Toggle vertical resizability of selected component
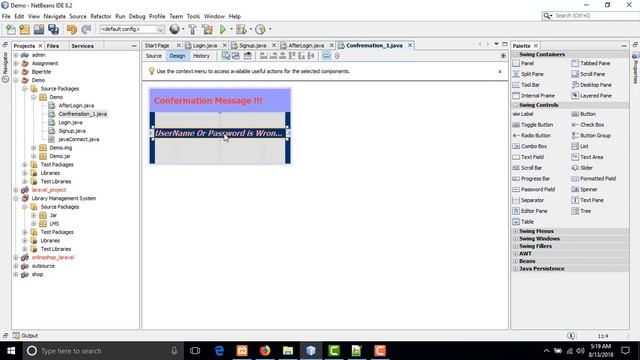The height and width of the screenshot is (360, 640). (x=337, y=56)
